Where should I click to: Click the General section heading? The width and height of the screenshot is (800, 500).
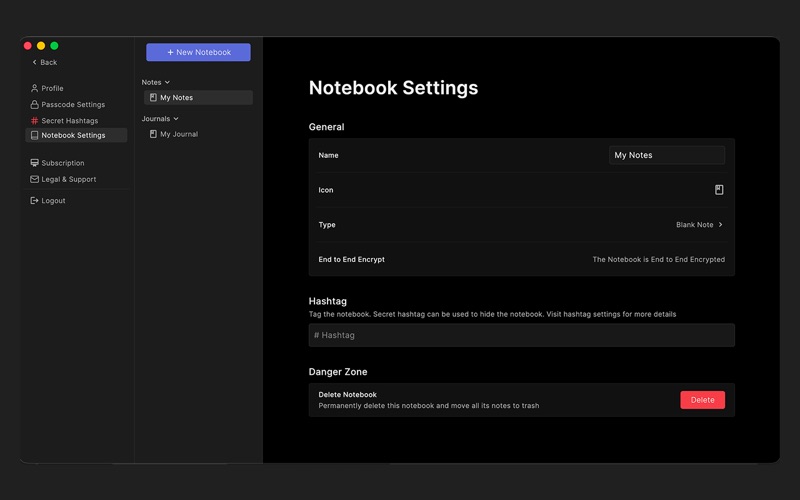[x=327, y=127]
